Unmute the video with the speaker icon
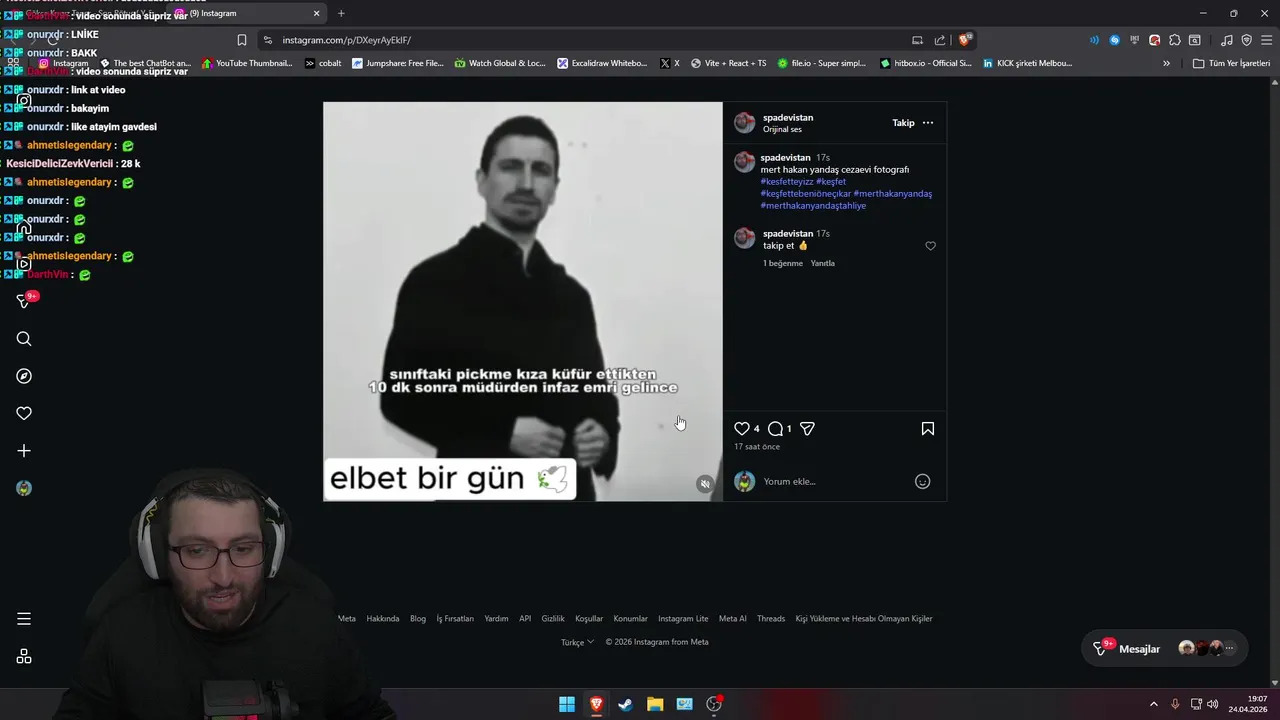 705,484
